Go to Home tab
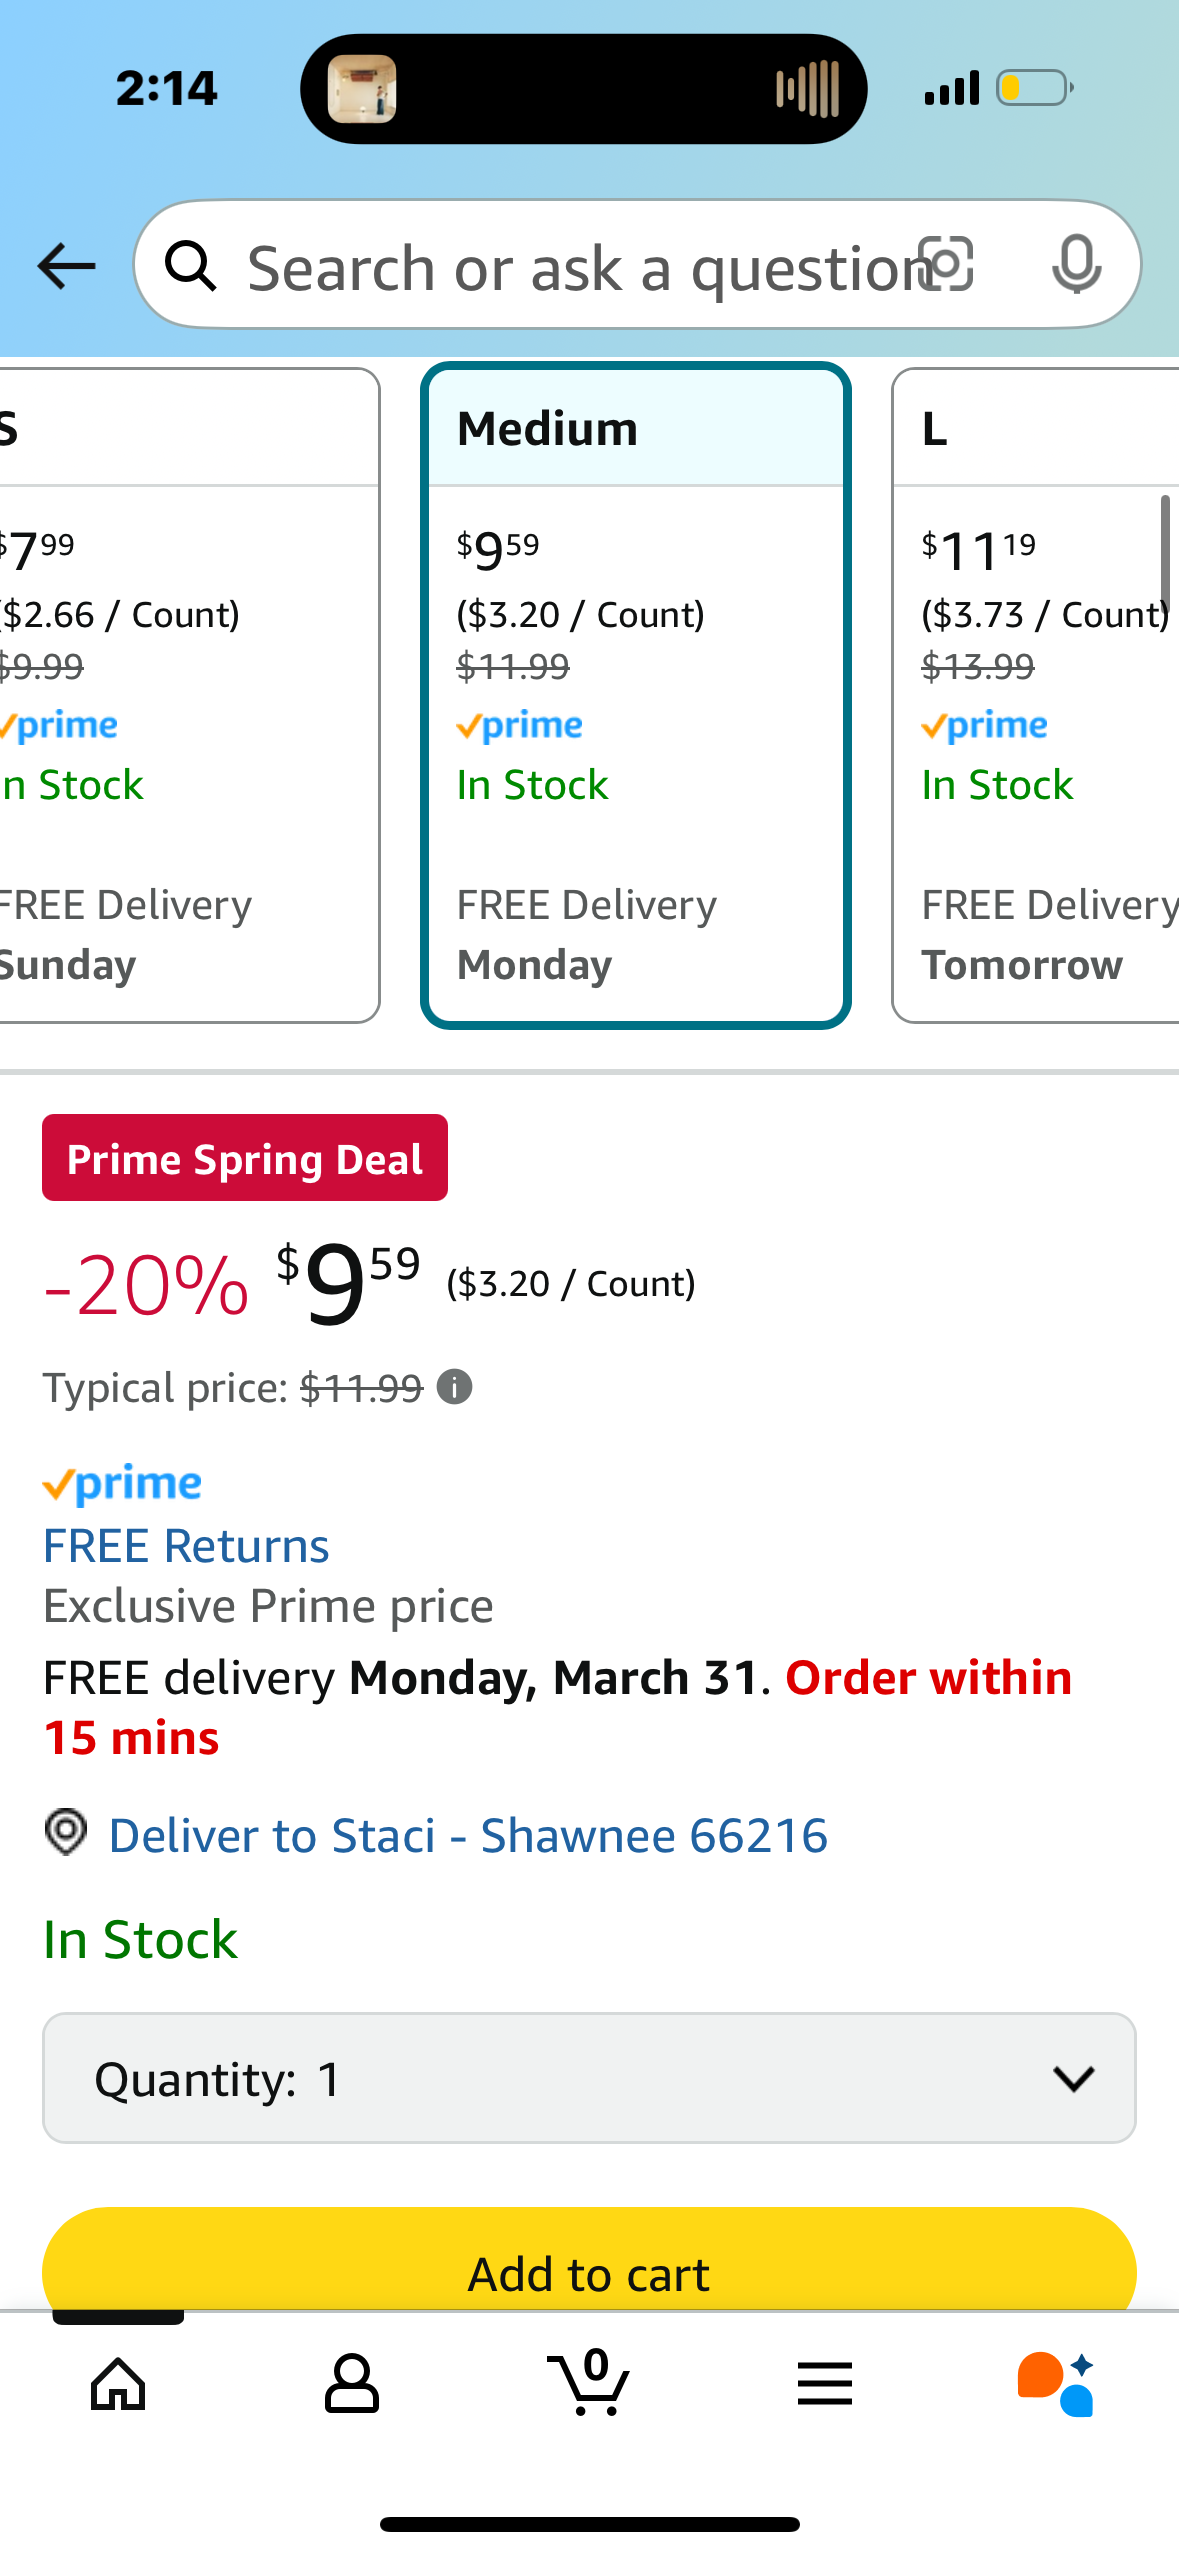The image size is (1179, 2556). click(118, 2382)
